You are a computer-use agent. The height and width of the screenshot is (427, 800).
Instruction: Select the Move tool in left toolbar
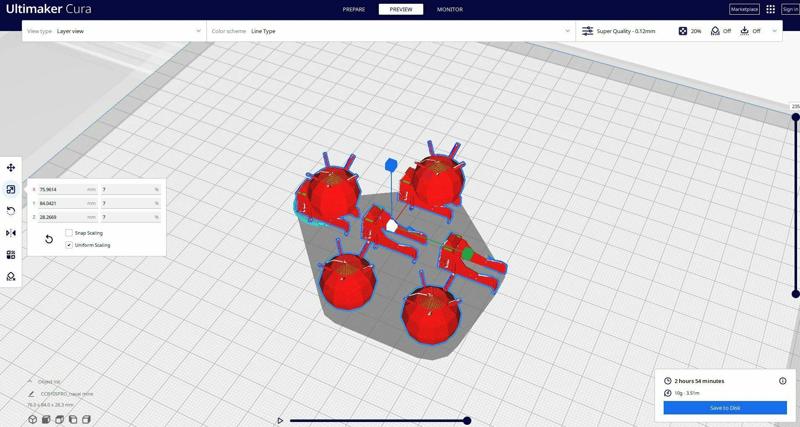pos(11,167)
